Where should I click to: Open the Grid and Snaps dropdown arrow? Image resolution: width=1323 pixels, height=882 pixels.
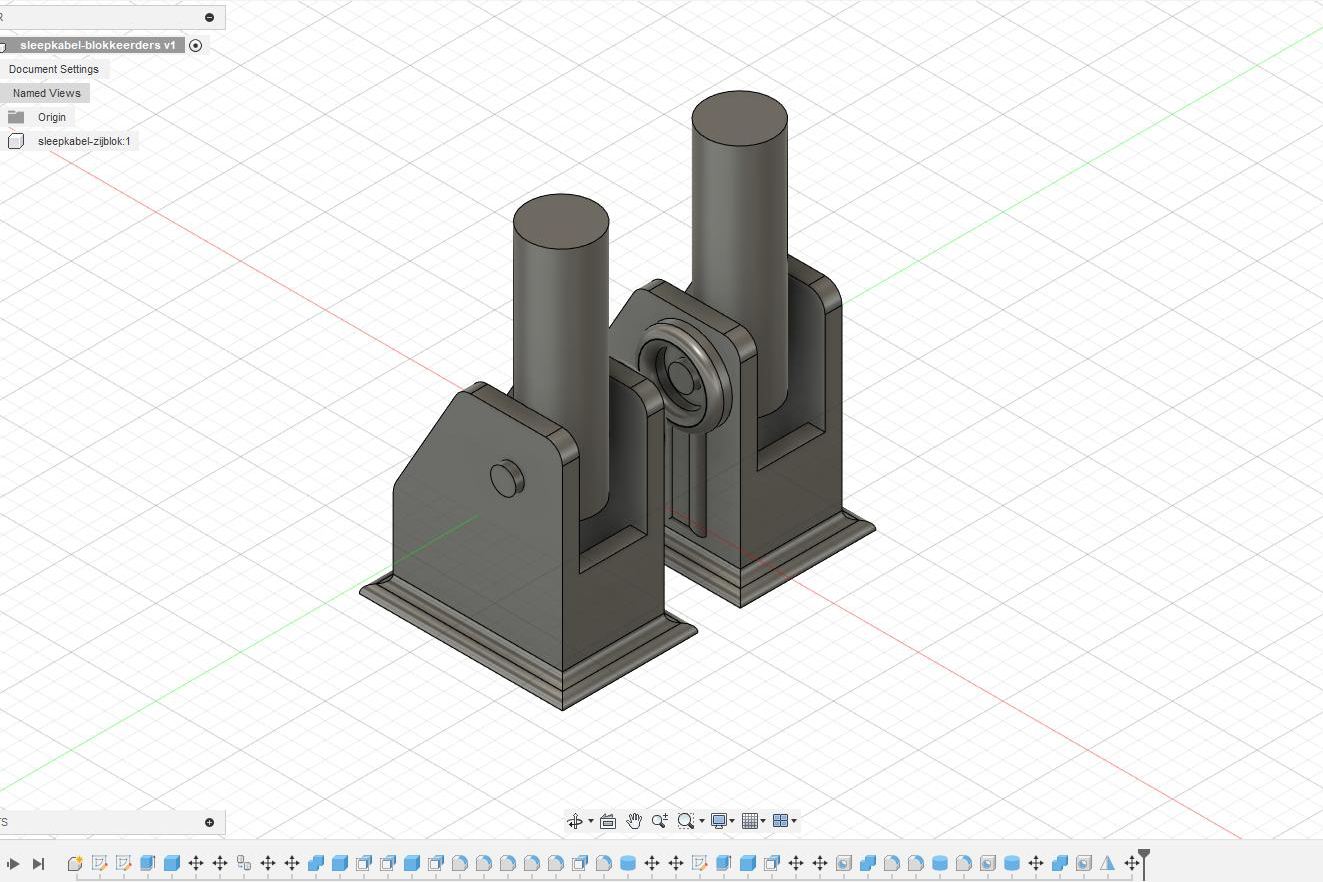pos(764,821)
